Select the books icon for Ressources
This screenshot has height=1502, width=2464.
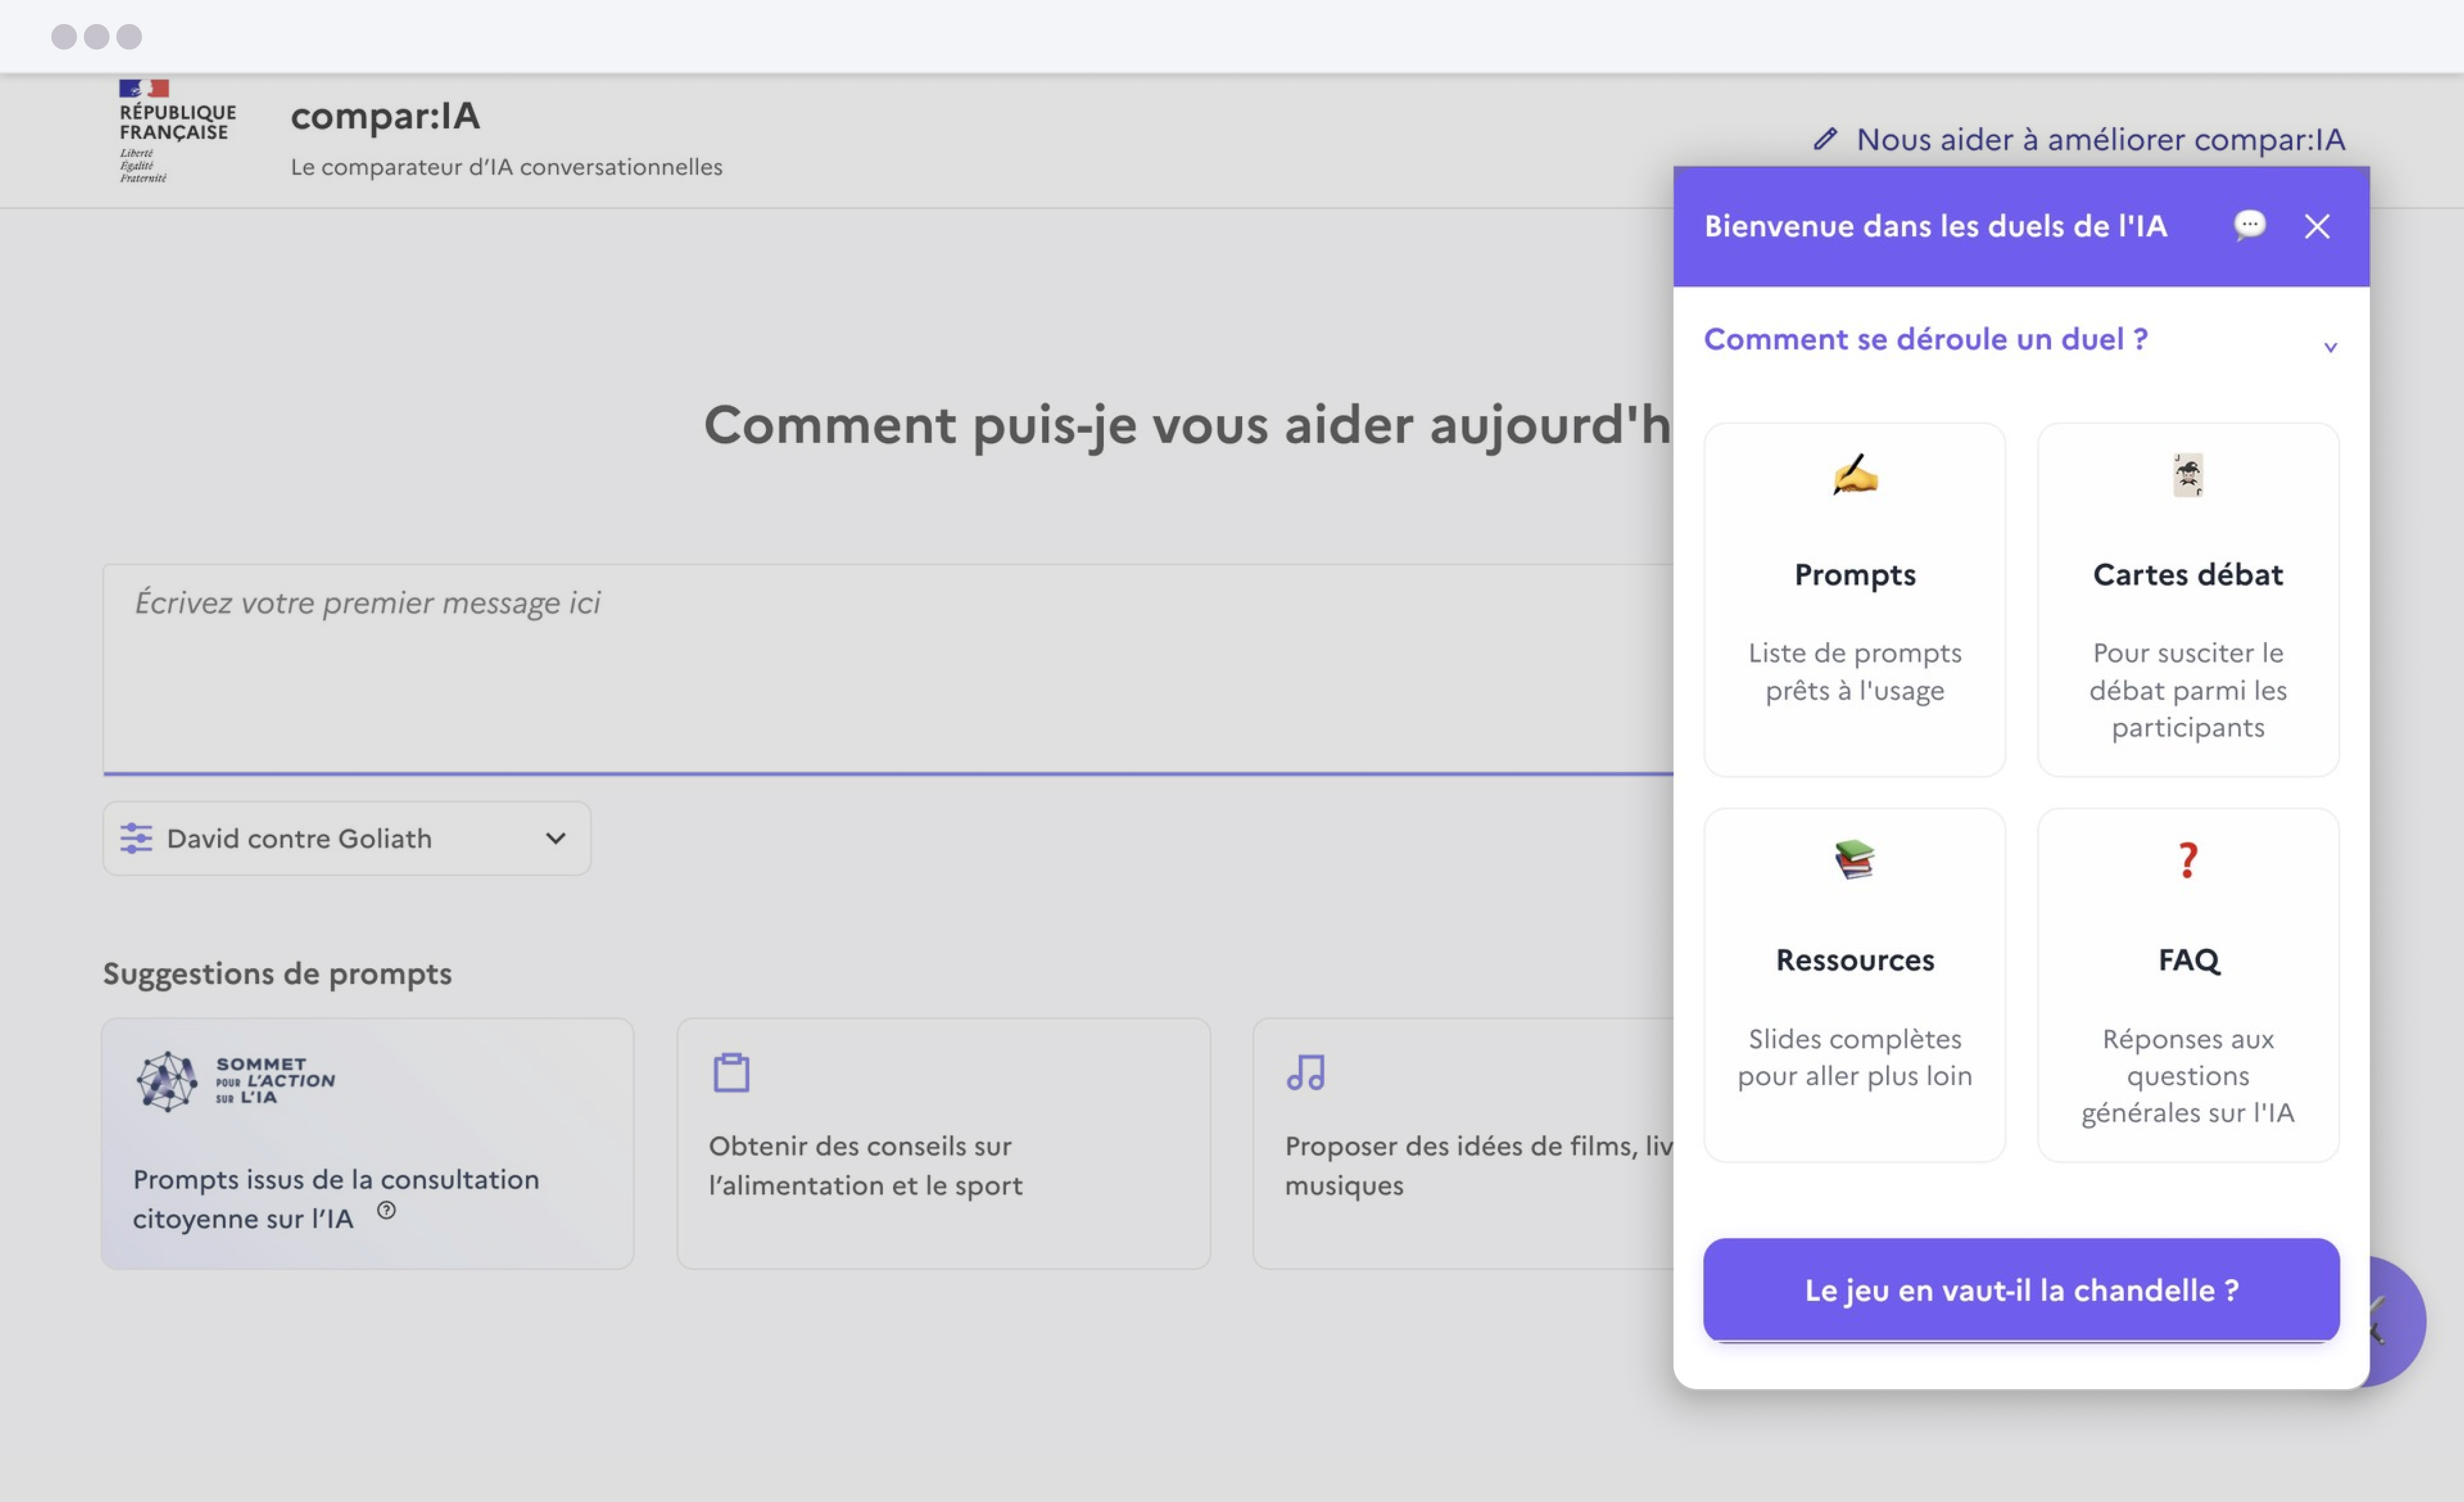point(1854,860)
